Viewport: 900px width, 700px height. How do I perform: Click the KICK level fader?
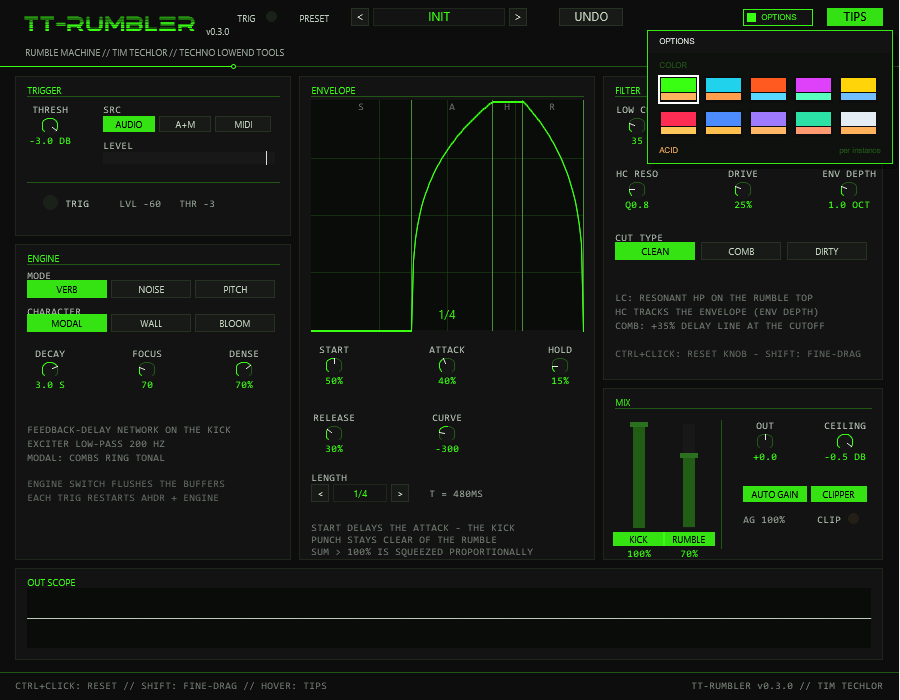coord(639,475)
